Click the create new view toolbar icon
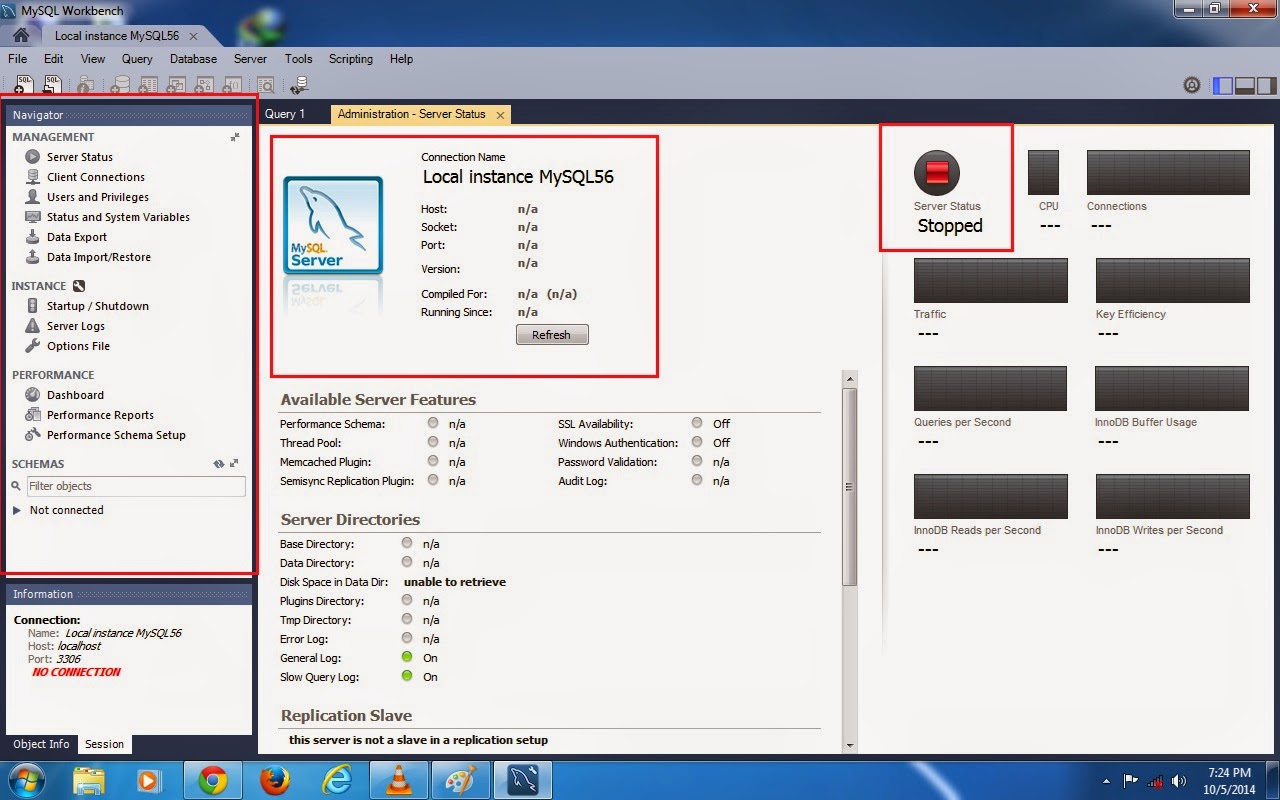1280x800 pixels. point(177,86)
